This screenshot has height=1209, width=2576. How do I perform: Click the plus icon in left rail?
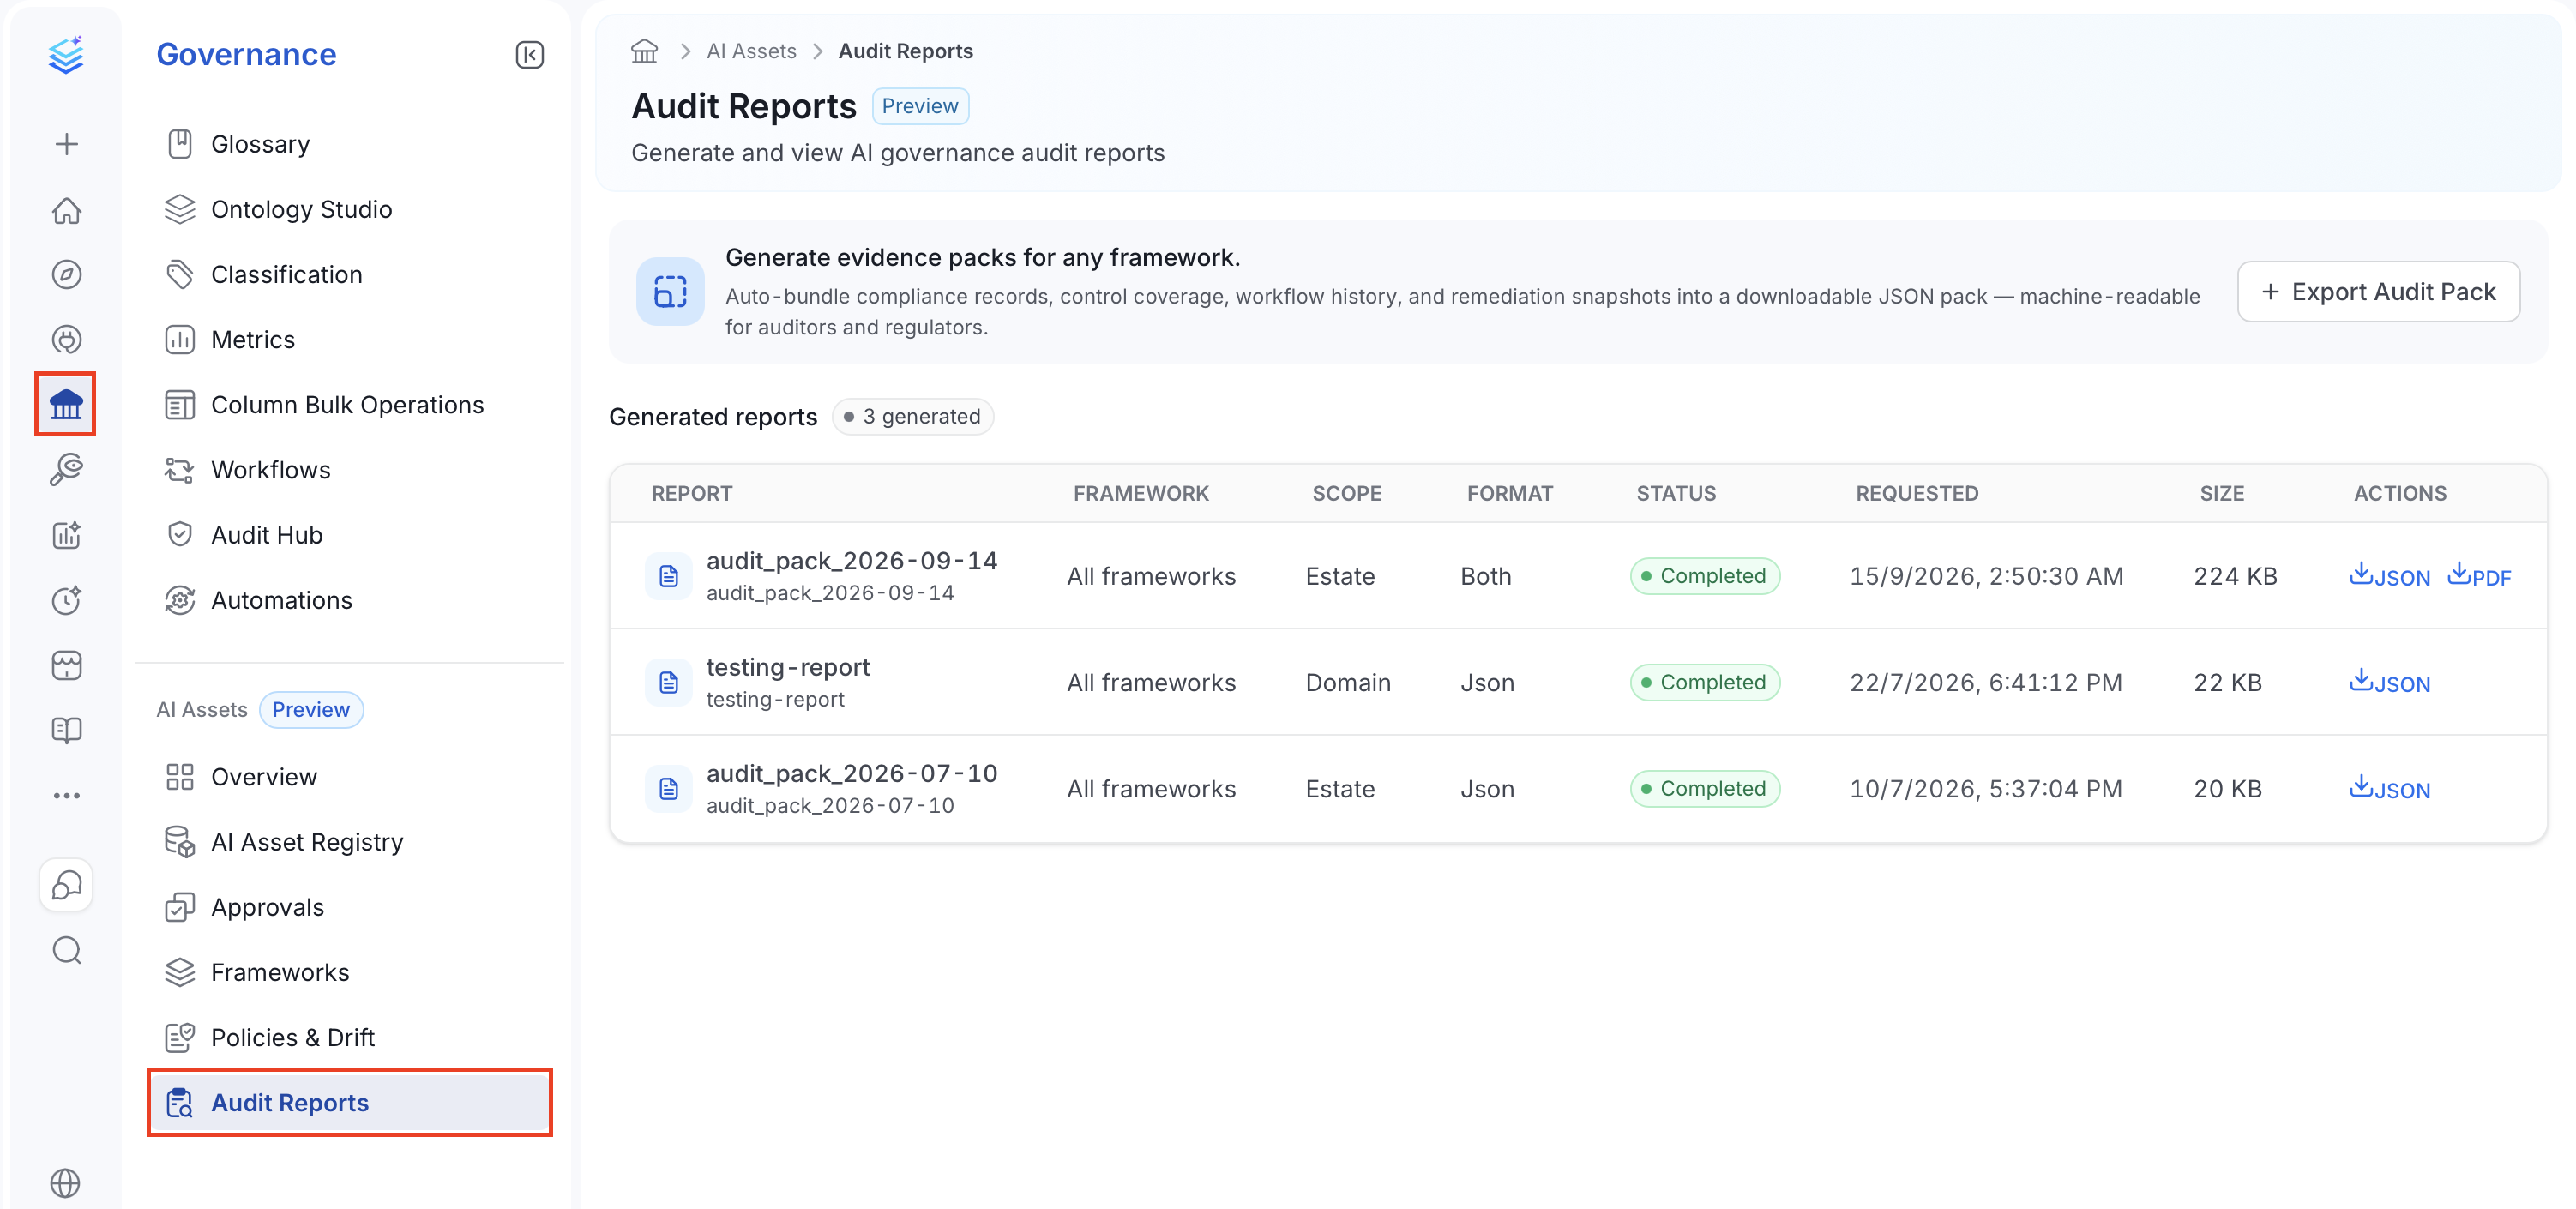(x=66, y=144)
